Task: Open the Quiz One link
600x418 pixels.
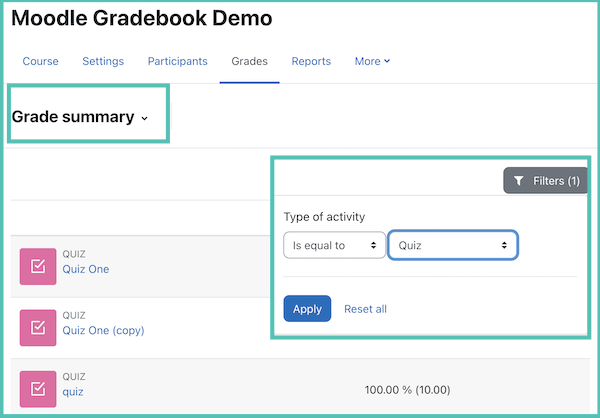Action: 86,269
